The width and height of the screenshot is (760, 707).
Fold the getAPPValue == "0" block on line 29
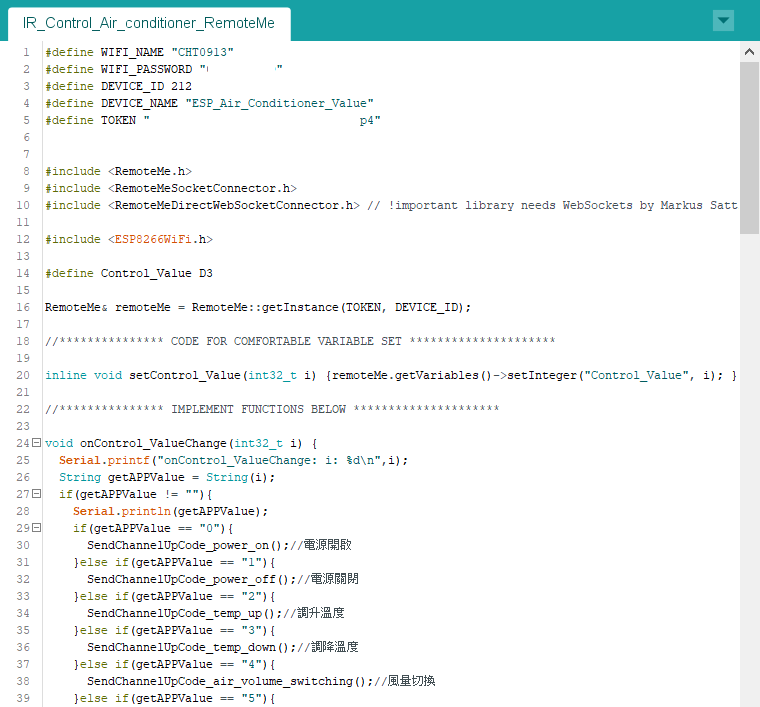36,528
